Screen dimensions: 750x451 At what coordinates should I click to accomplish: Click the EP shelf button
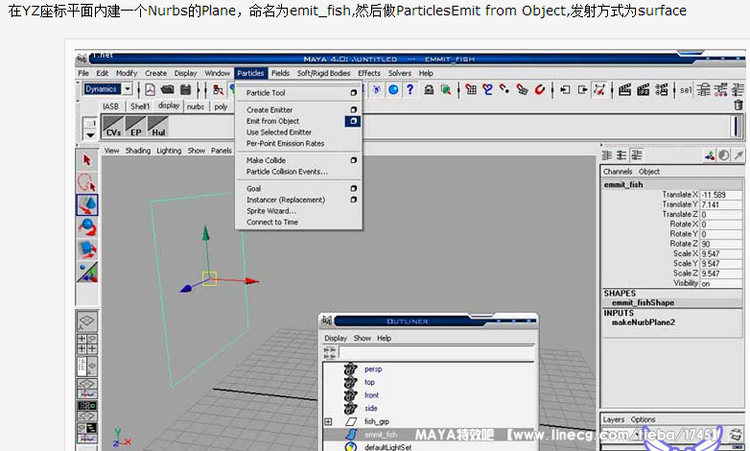click(x=136, y=126)
